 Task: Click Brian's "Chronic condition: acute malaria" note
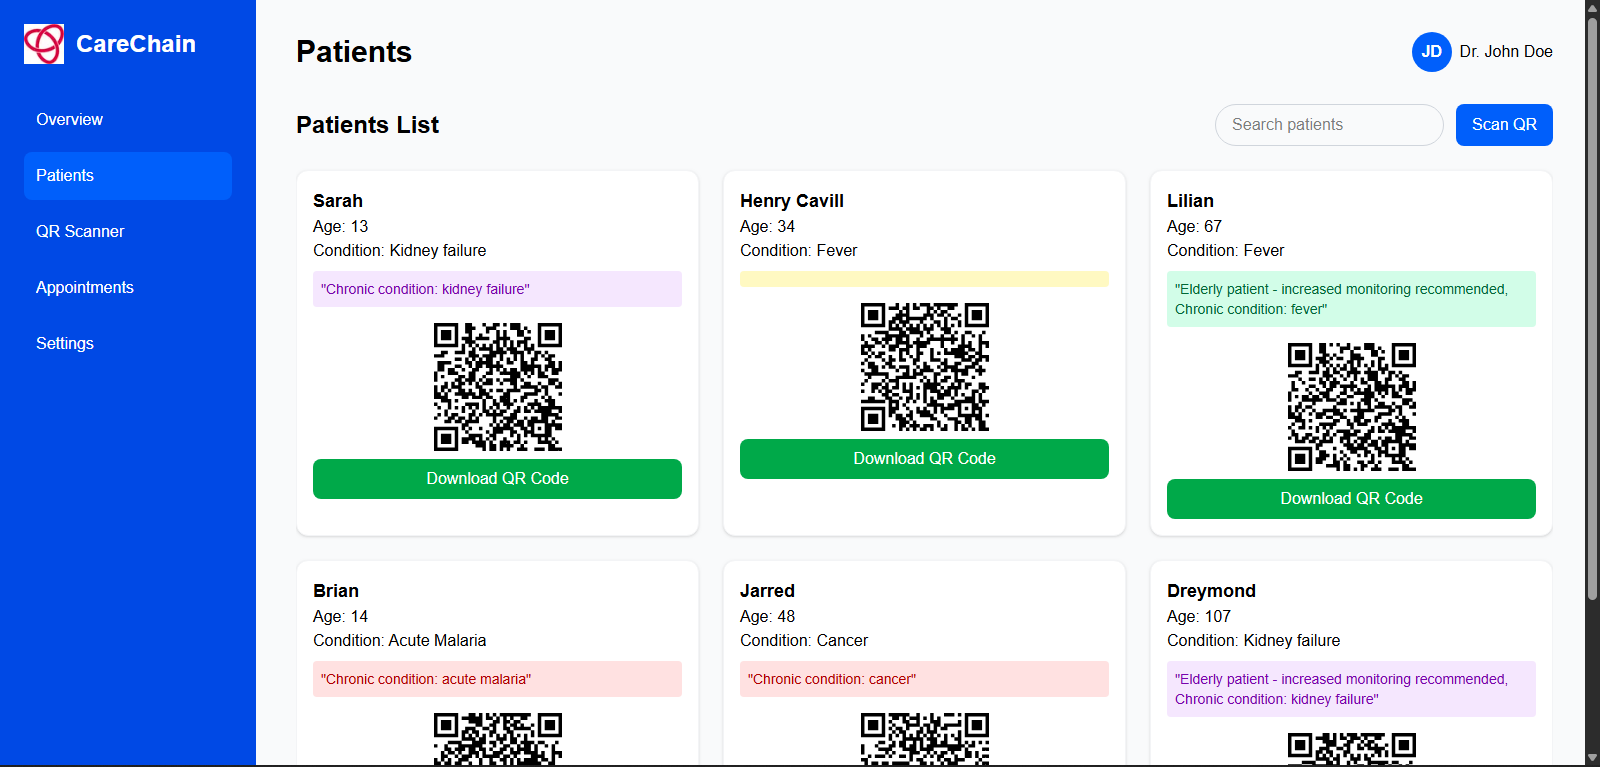(x=497, y=679)
